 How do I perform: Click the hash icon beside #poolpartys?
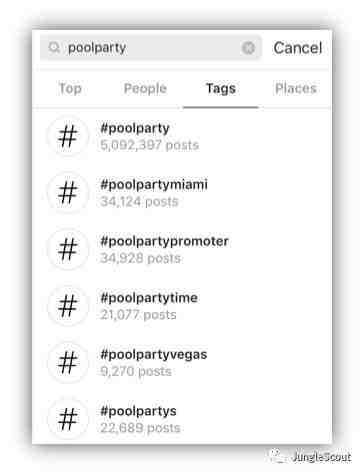coord(68,419)
